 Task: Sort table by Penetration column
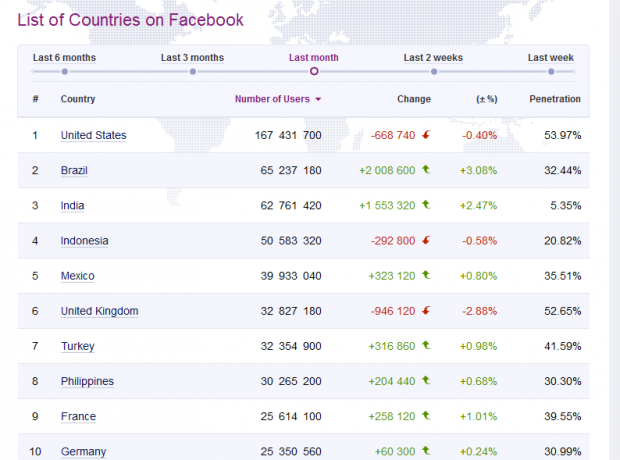554,99
